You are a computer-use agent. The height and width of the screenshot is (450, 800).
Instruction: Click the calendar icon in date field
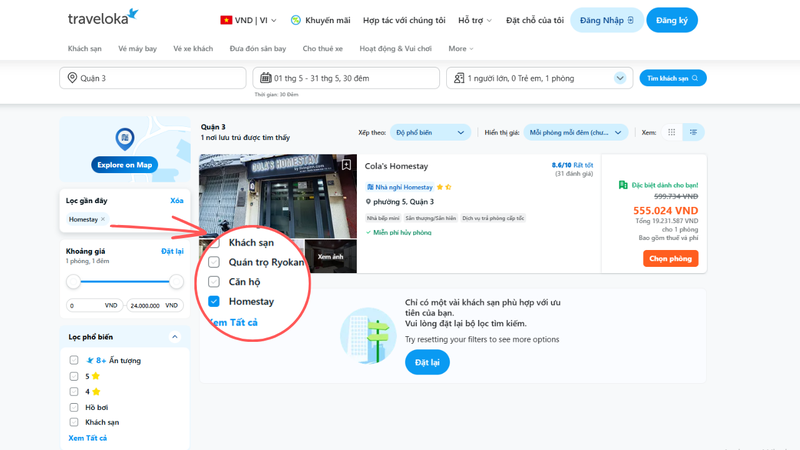(x=266, y=78)
